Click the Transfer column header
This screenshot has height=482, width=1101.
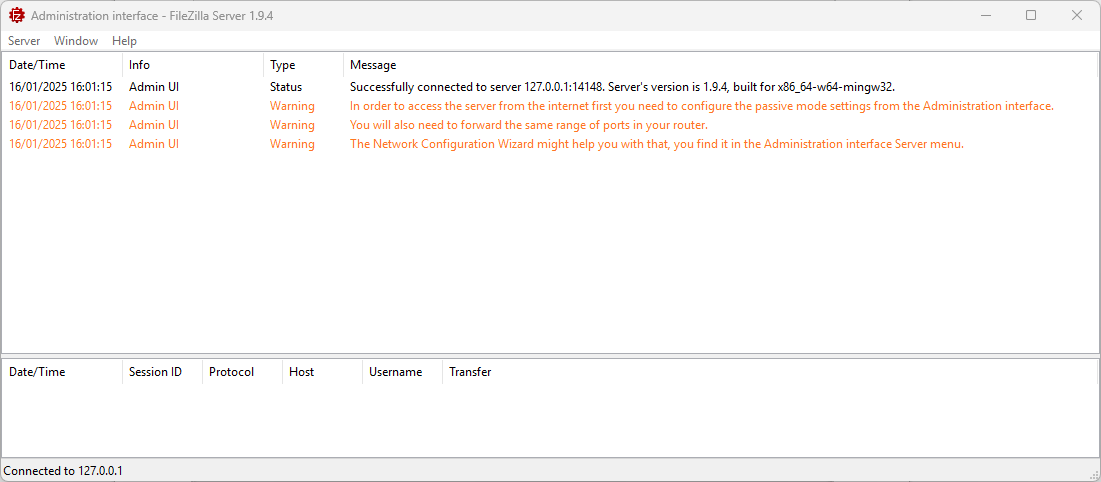(470, 372)
